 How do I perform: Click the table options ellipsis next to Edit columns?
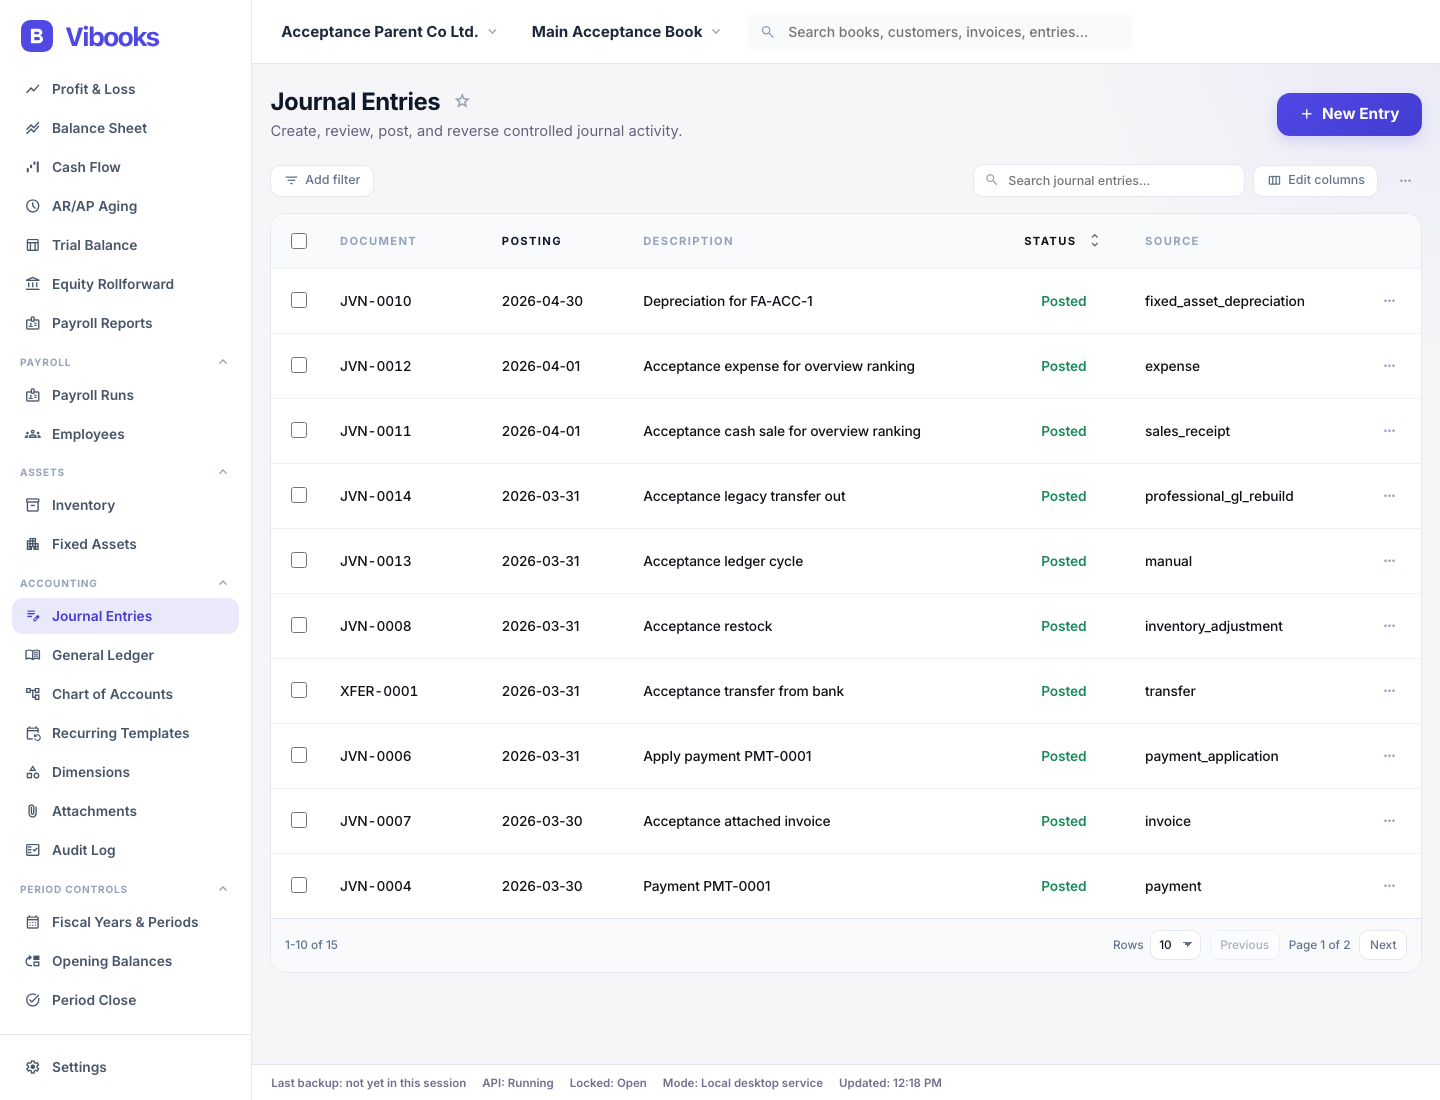(x=1405, y=181)
